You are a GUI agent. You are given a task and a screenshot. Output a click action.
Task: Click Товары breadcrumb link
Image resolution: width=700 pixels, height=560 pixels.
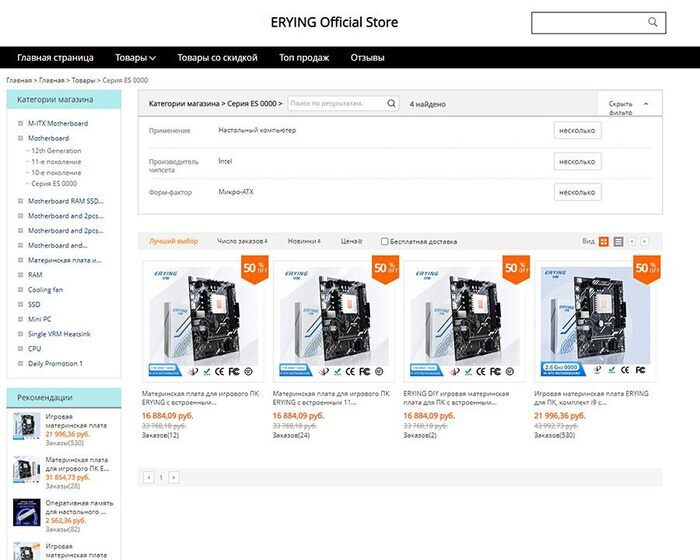point(83,80)
